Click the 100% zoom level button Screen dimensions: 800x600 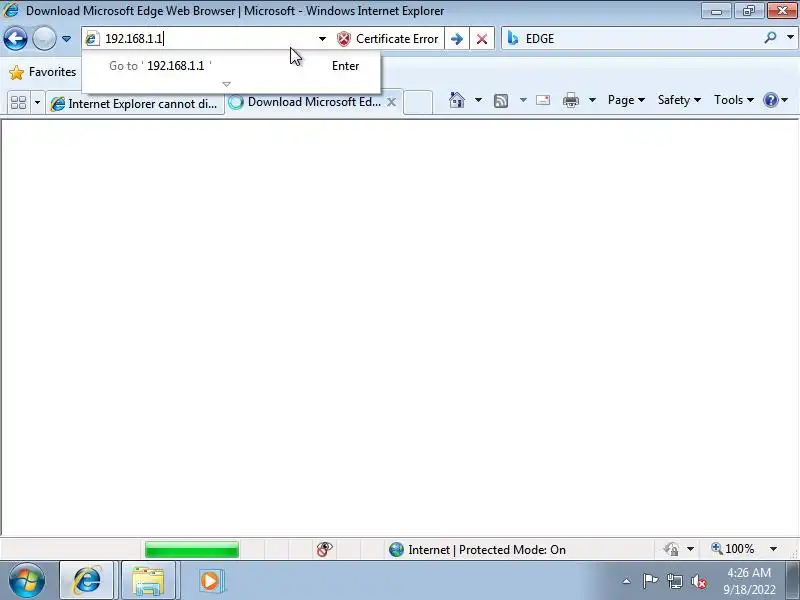pyautogui.click(x=733, y=548)
